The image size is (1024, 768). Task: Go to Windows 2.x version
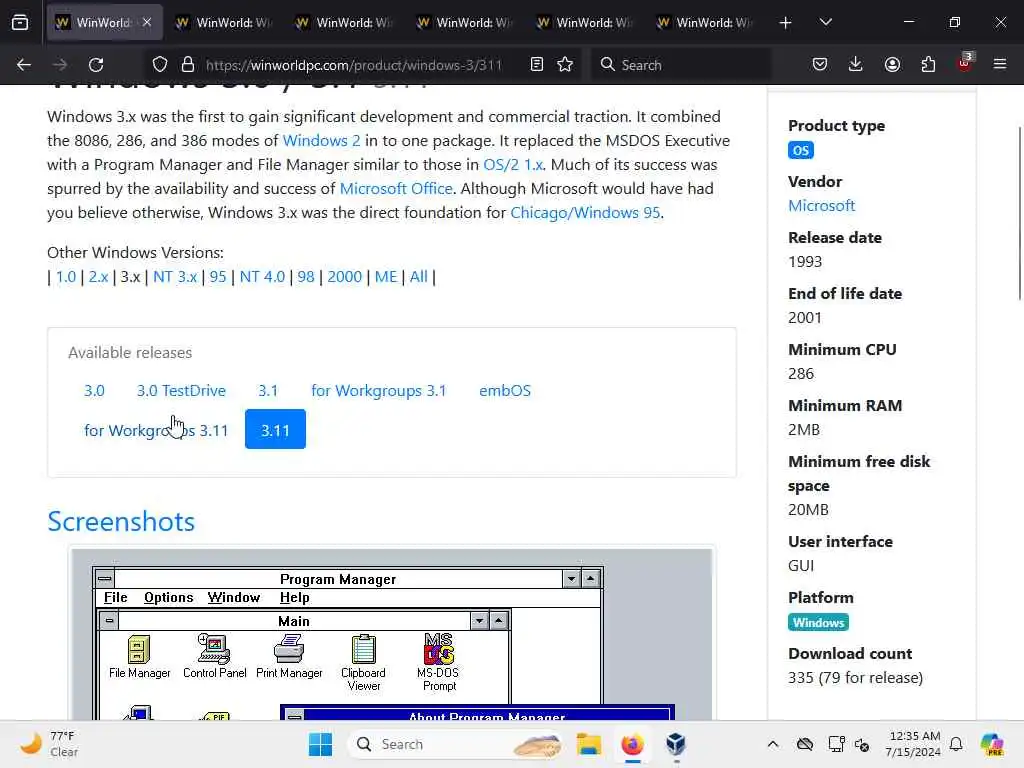[x=98, y=277]
